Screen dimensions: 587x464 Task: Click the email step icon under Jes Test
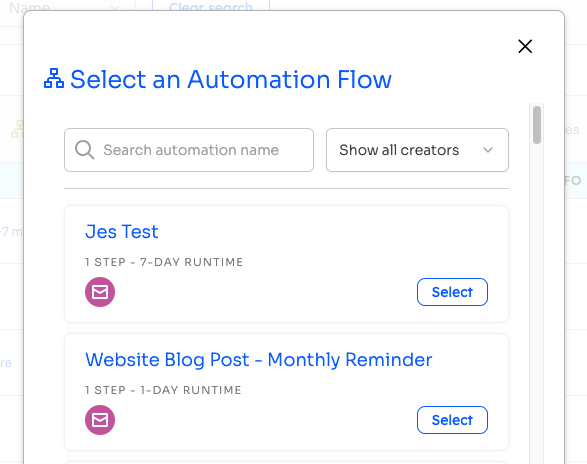coord(100,292)
